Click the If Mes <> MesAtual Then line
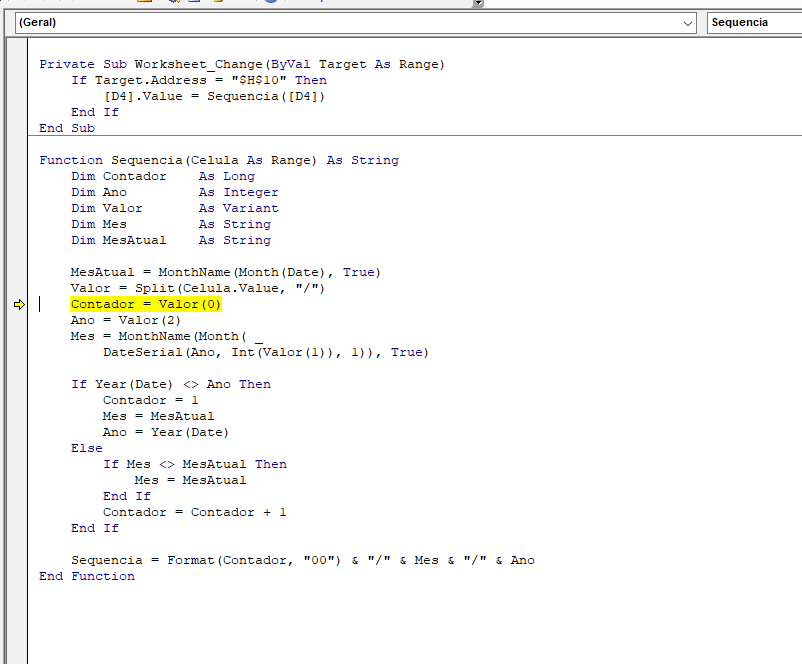The image size is (802, 664). click(x=195, y=464)
